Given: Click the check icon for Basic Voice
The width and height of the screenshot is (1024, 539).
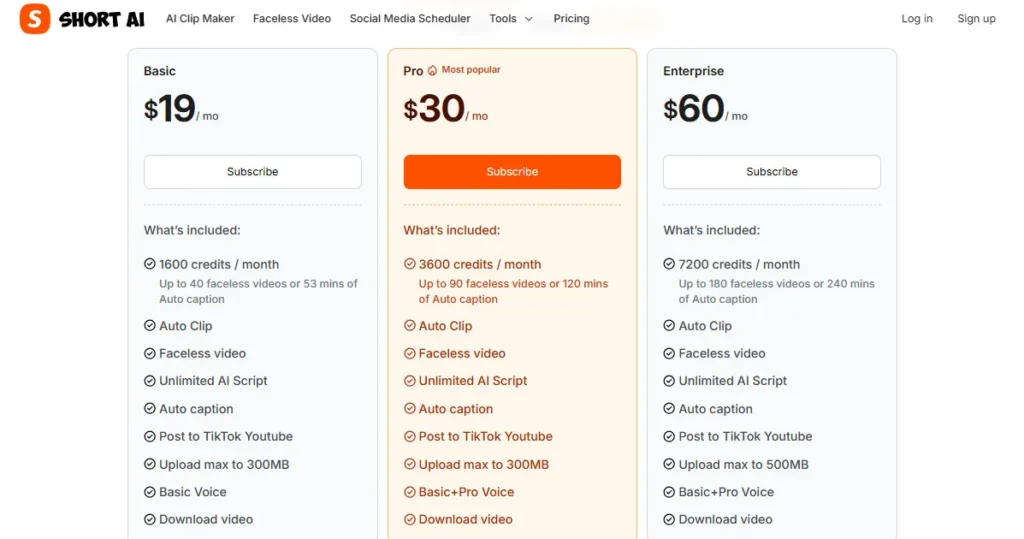Looking at the screenshot, I should pos(150,492).
